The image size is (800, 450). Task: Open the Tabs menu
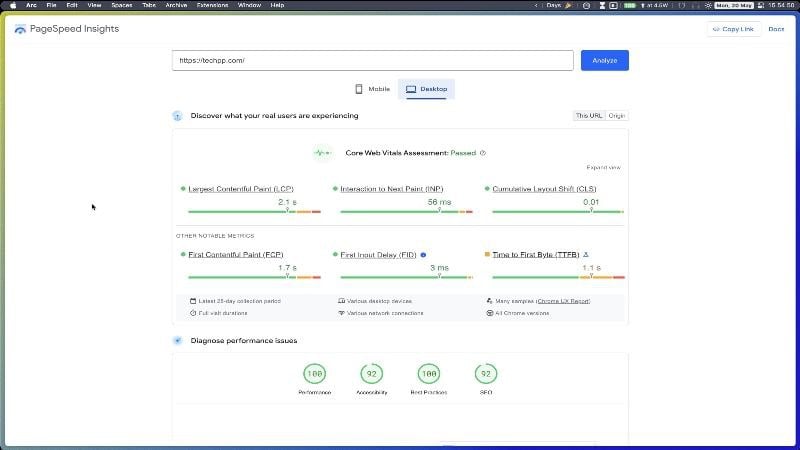(149, 5)
